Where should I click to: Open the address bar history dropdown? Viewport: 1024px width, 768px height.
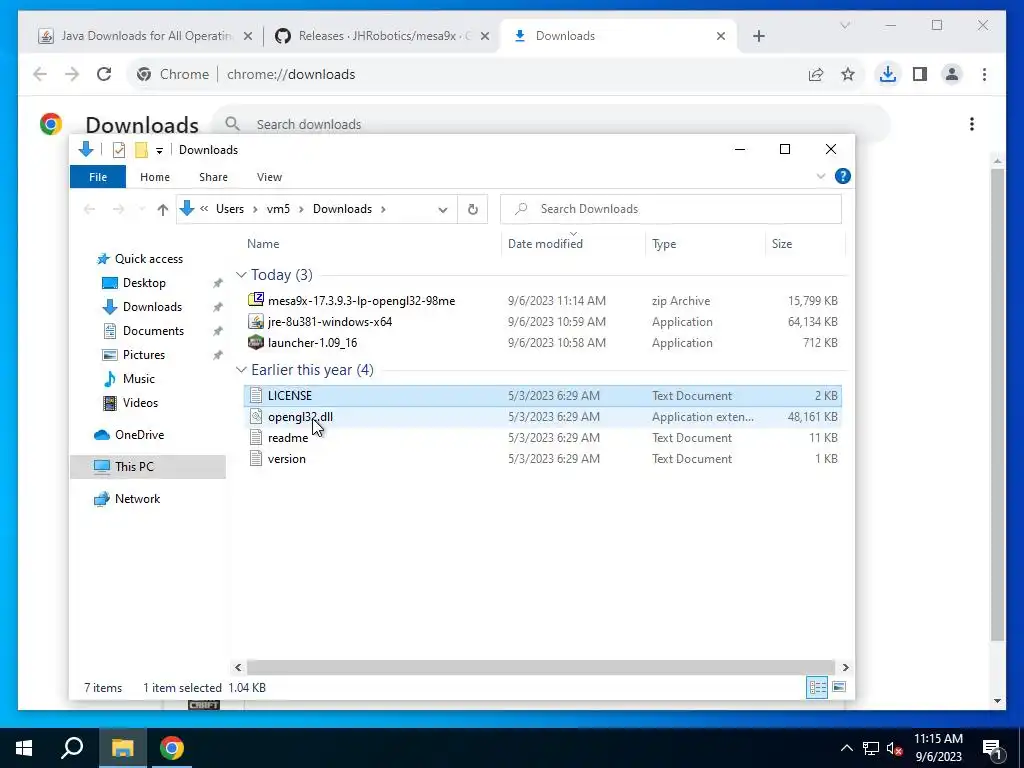click(x=443, y=210)
